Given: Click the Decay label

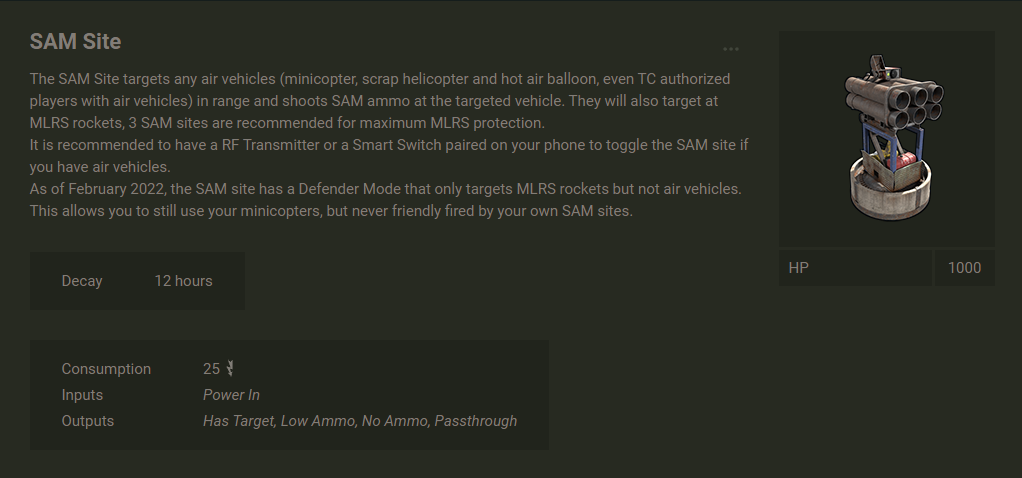Looking at the screenshot, I should tap(82, 281).
